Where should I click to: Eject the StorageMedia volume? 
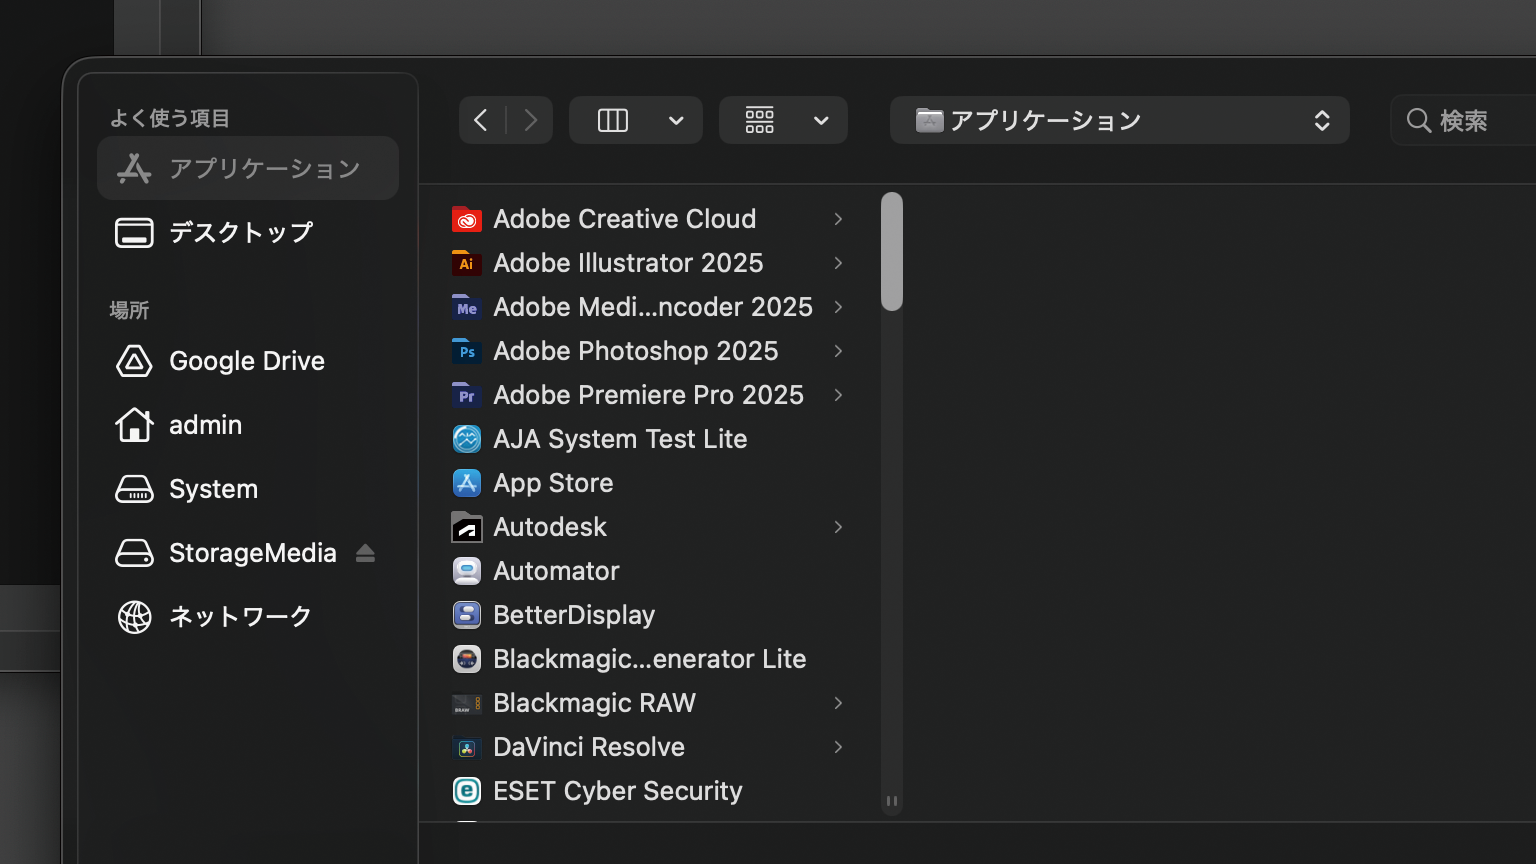(x=365, y=553)
